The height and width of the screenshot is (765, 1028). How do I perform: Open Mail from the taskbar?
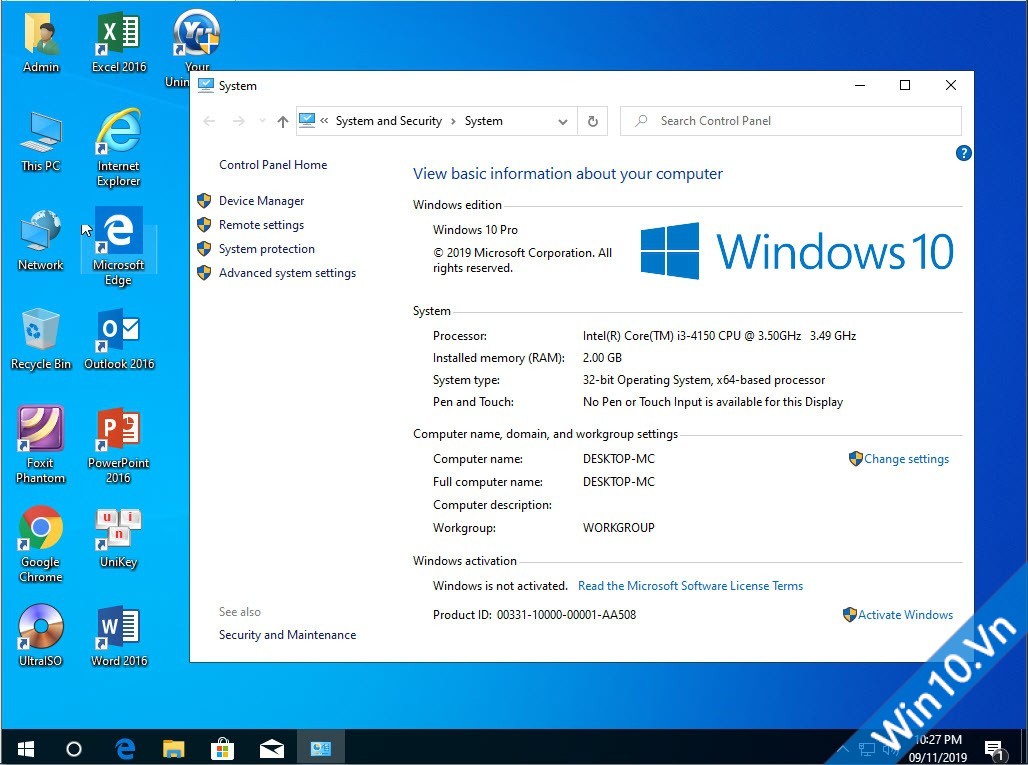271,748
